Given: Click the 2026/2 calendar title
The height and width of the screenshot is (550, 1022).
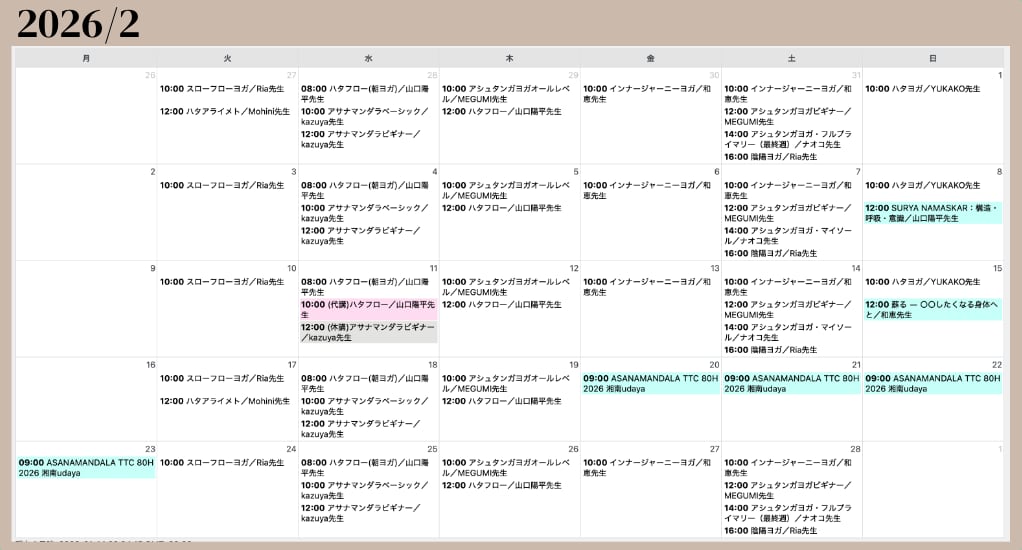Looking at the screenshot, I should [x=78, y=24].
